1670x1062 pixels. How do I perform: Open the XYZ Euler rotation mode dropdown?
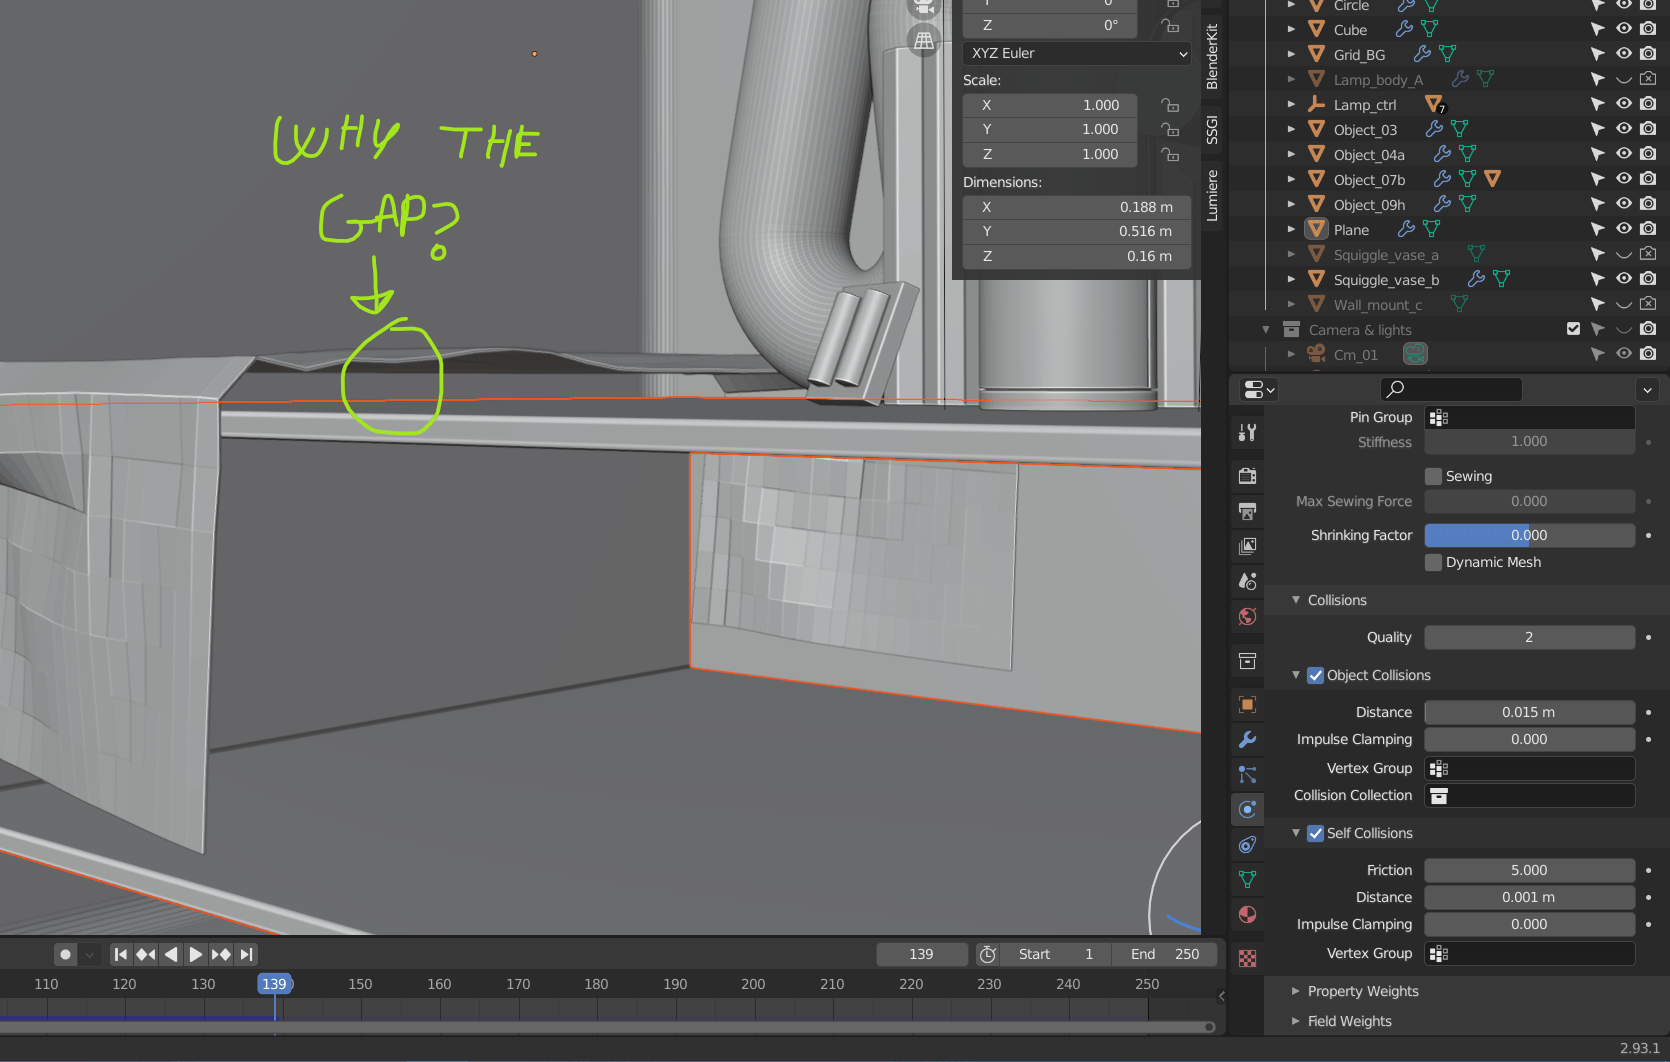pyautogui.click(x=1075, y=53)
